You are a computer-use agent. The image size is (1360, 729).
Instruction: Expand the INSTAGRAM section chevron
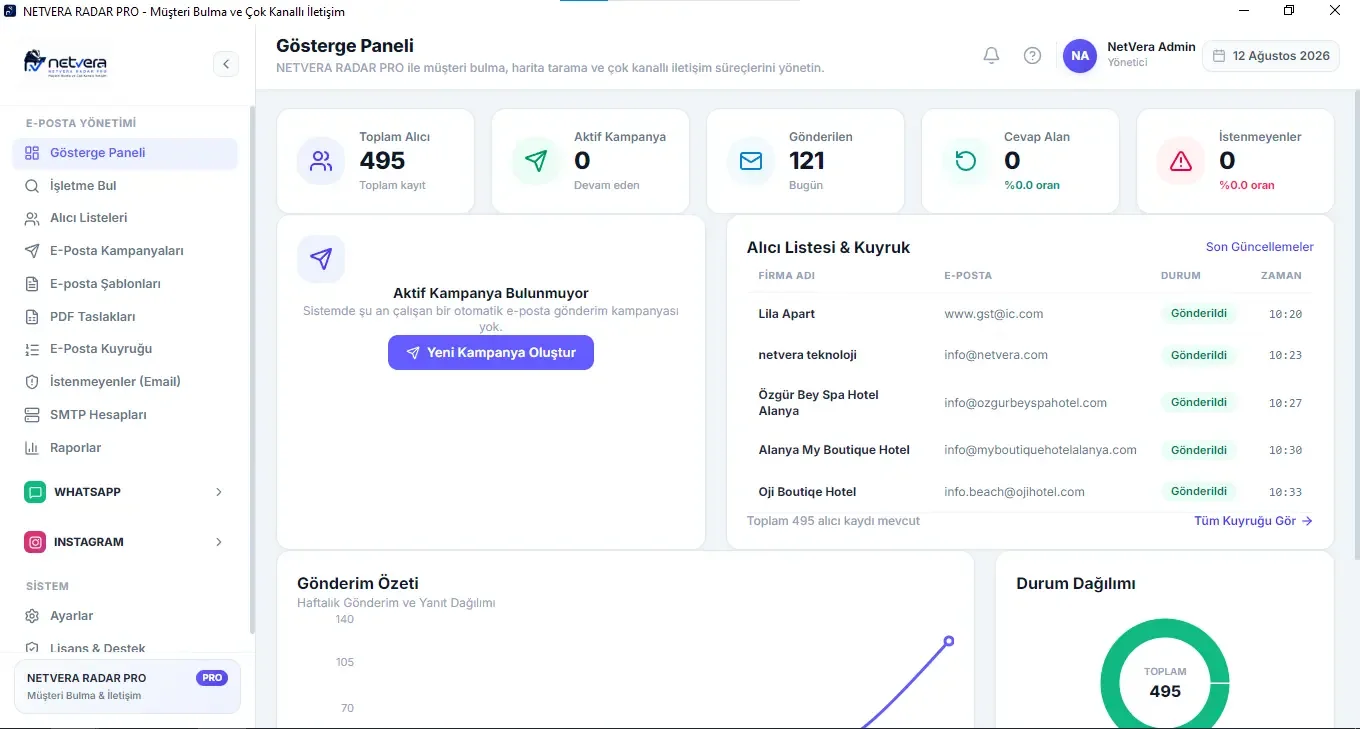[219, 542]
